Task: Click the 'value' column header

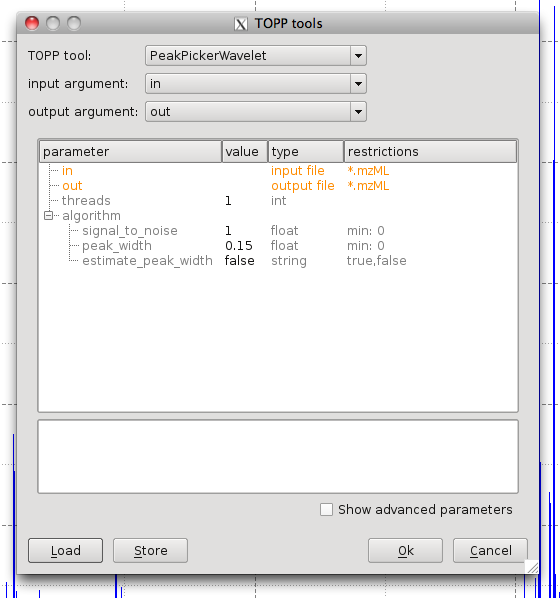Action: coord(245,151)
